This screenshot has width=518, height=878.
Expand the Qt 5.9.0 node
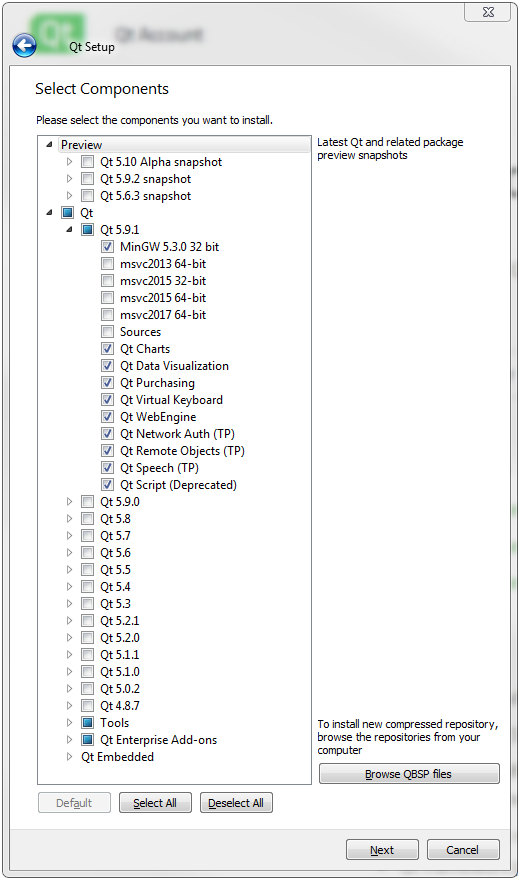(x=69, y=502)
